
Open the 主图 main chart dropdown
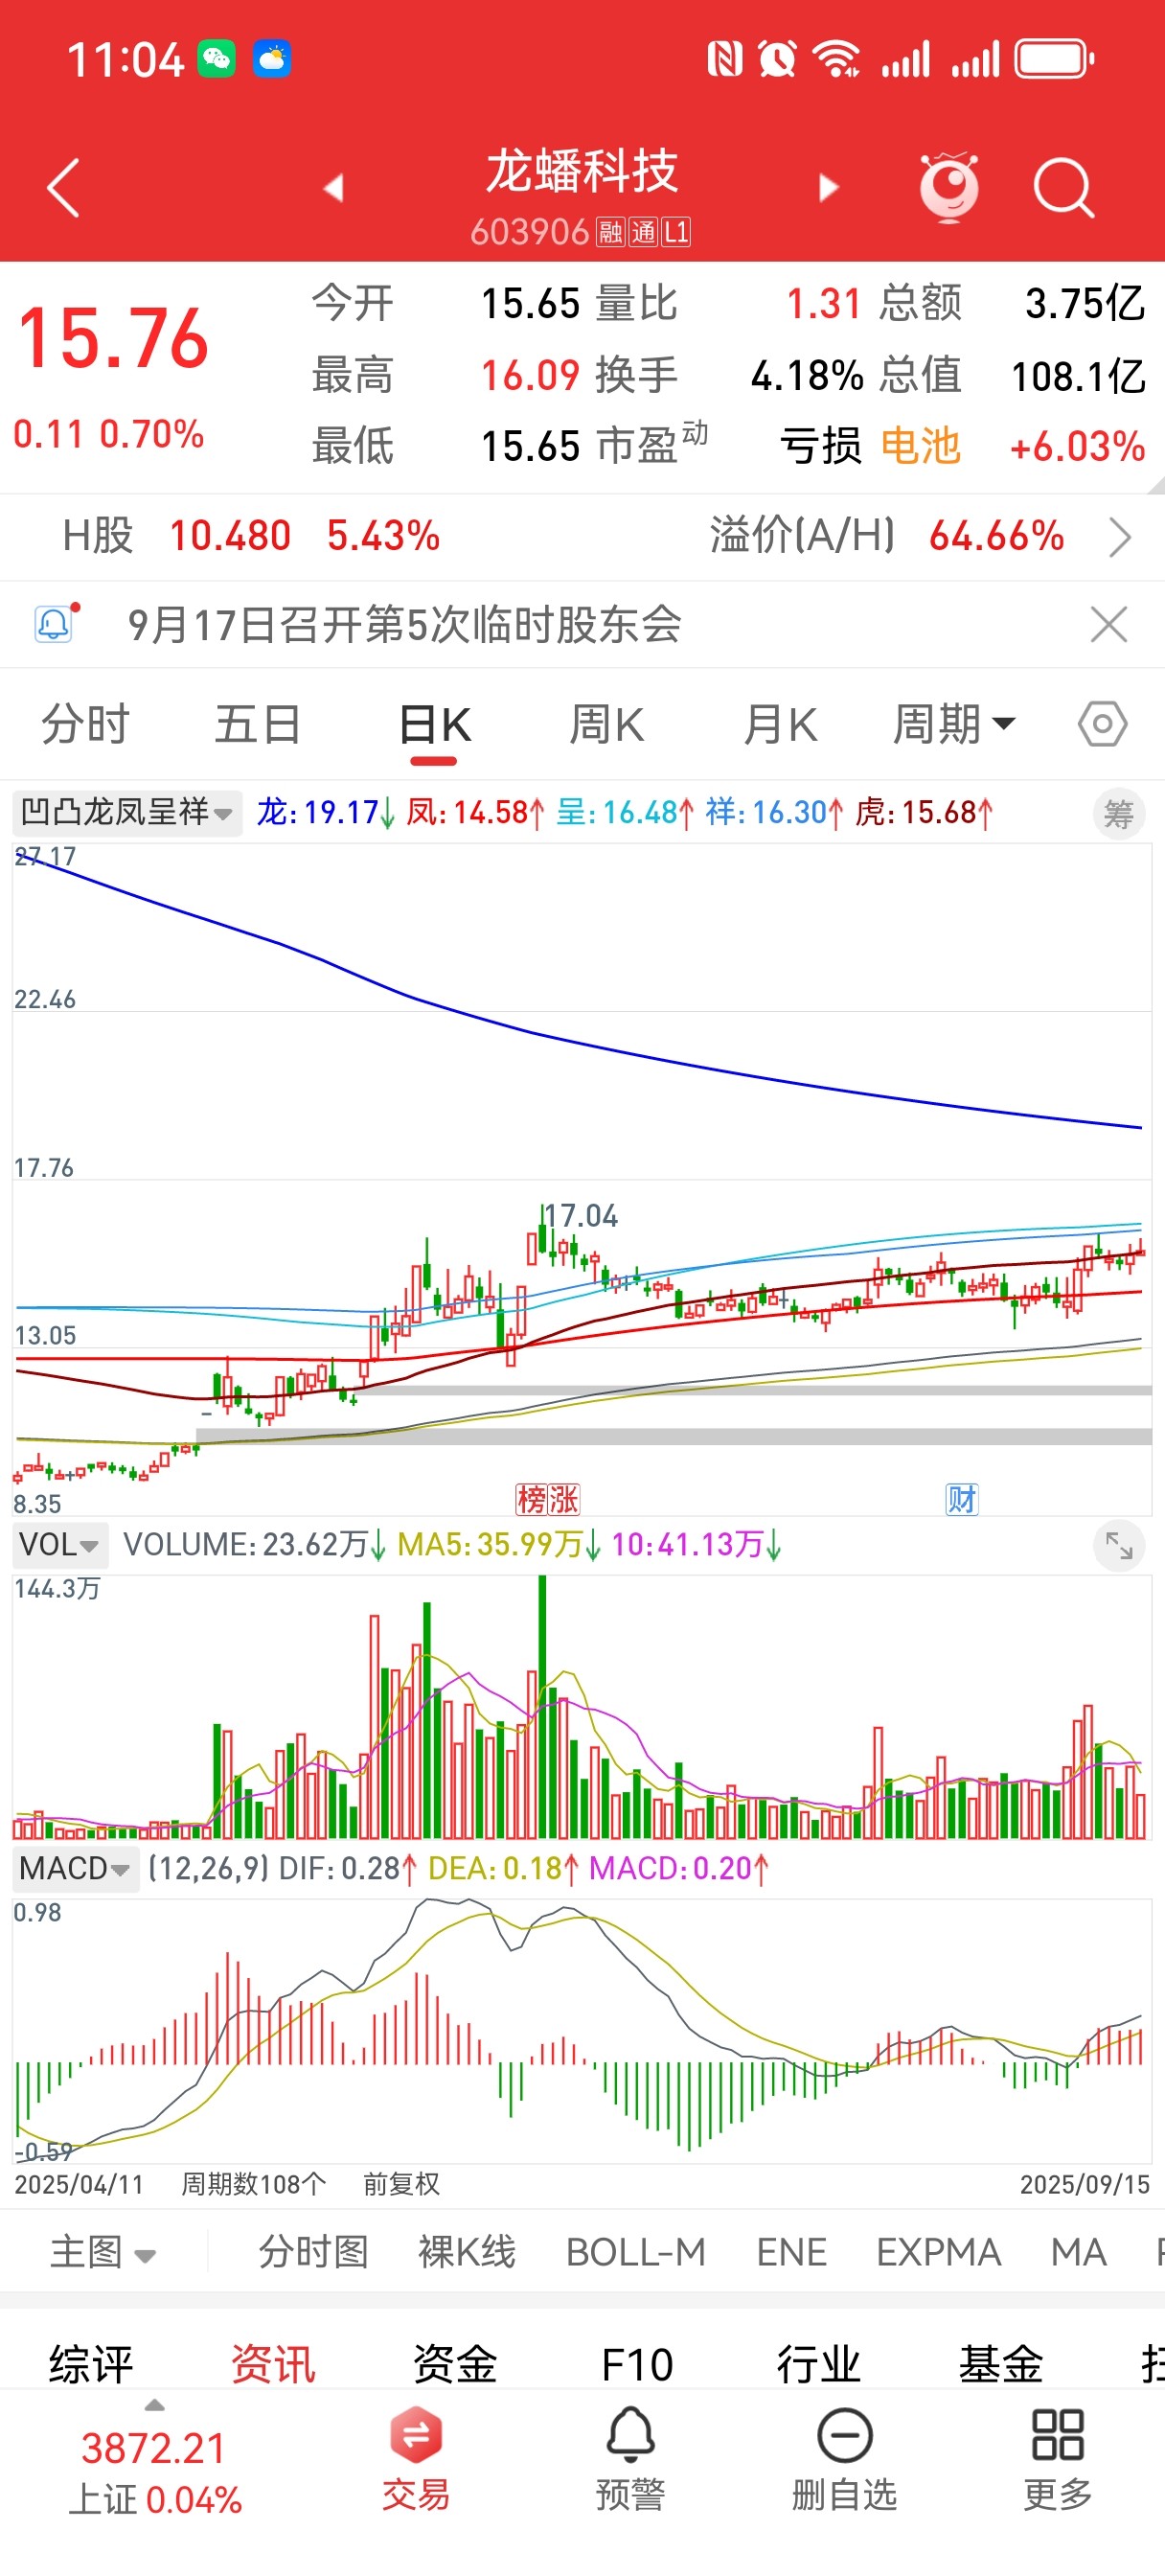coord(103,2252)
